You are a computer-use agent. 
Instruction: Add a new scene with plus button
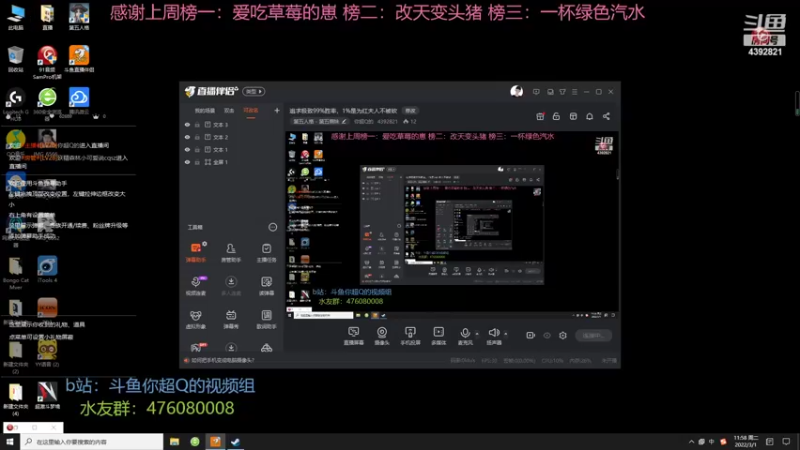pyautogui.click(x=277, y=110)
